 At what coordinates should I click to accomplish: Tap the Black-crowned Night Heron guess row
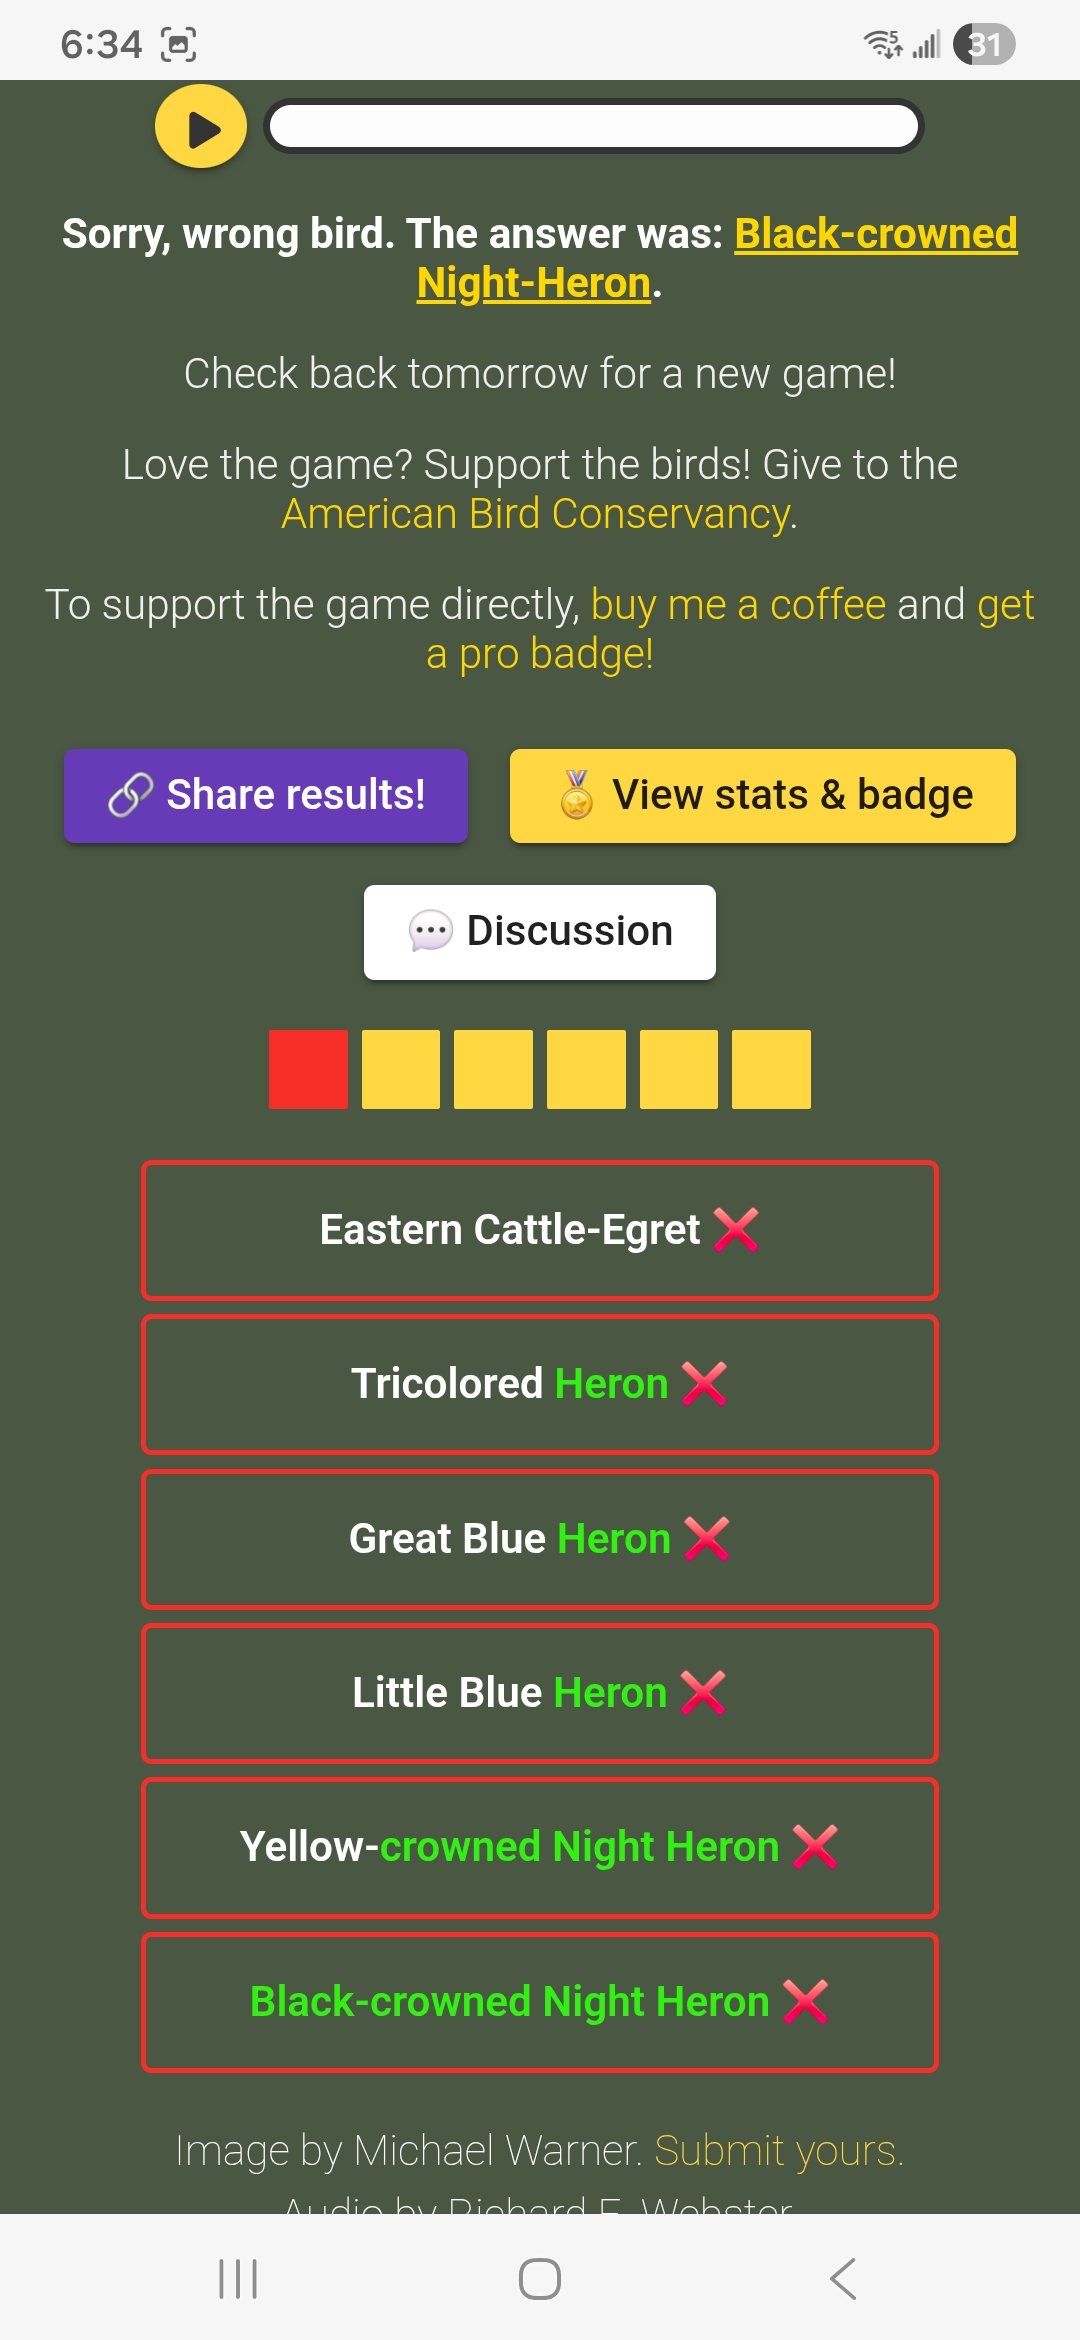(x=540, y=2002)
